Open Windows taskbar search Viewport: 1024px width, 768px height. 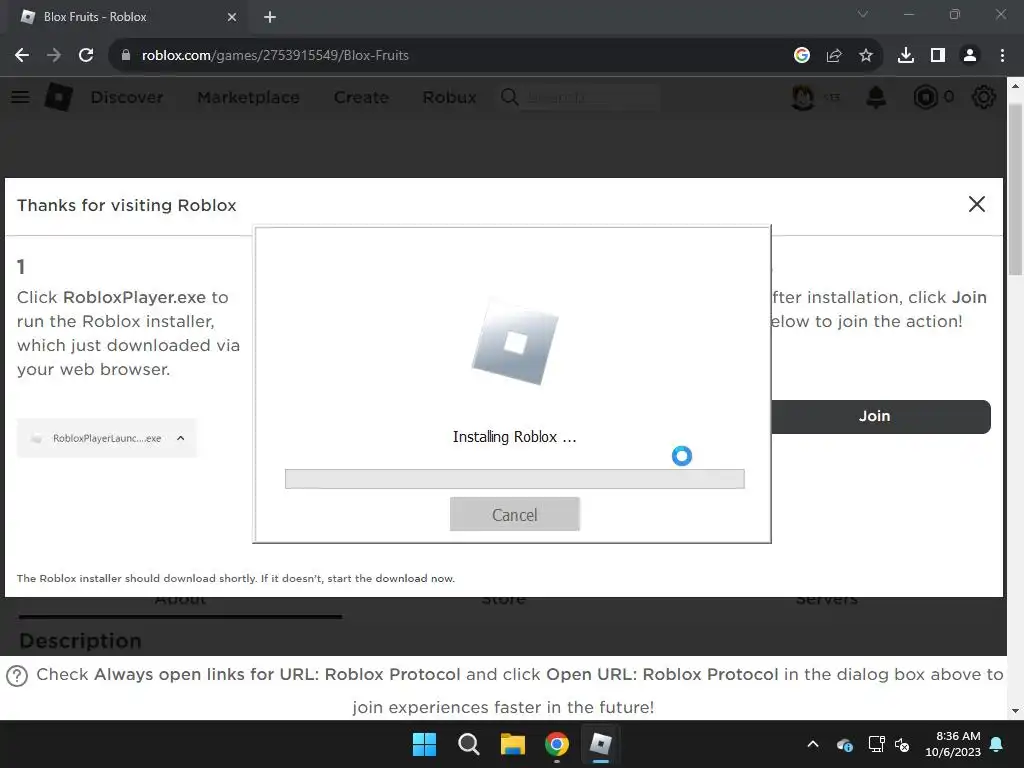click(468, 744)
